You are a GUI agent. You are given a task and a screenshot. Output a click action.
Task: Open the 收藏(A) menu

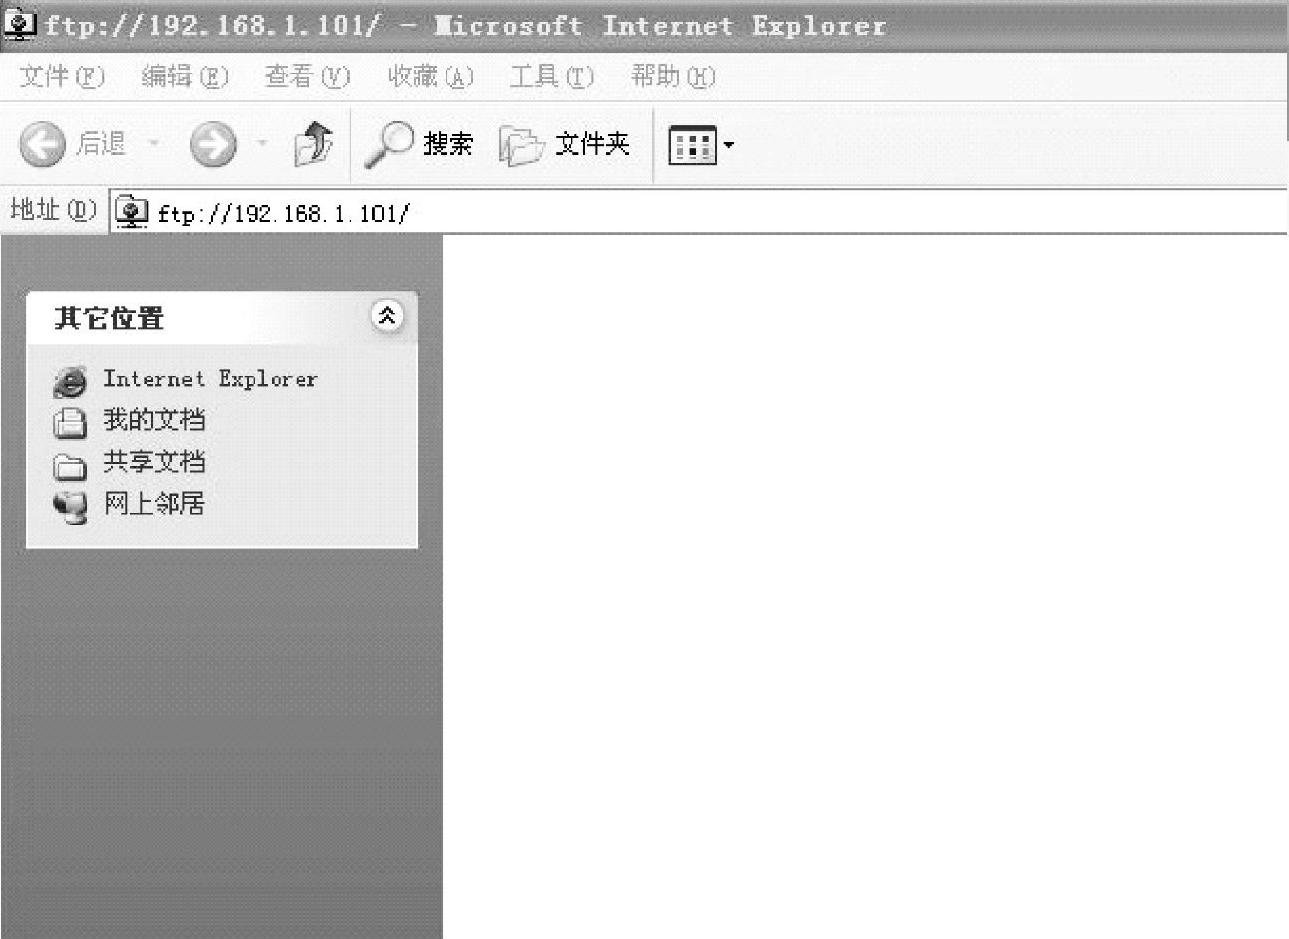(x=430, y=77)
